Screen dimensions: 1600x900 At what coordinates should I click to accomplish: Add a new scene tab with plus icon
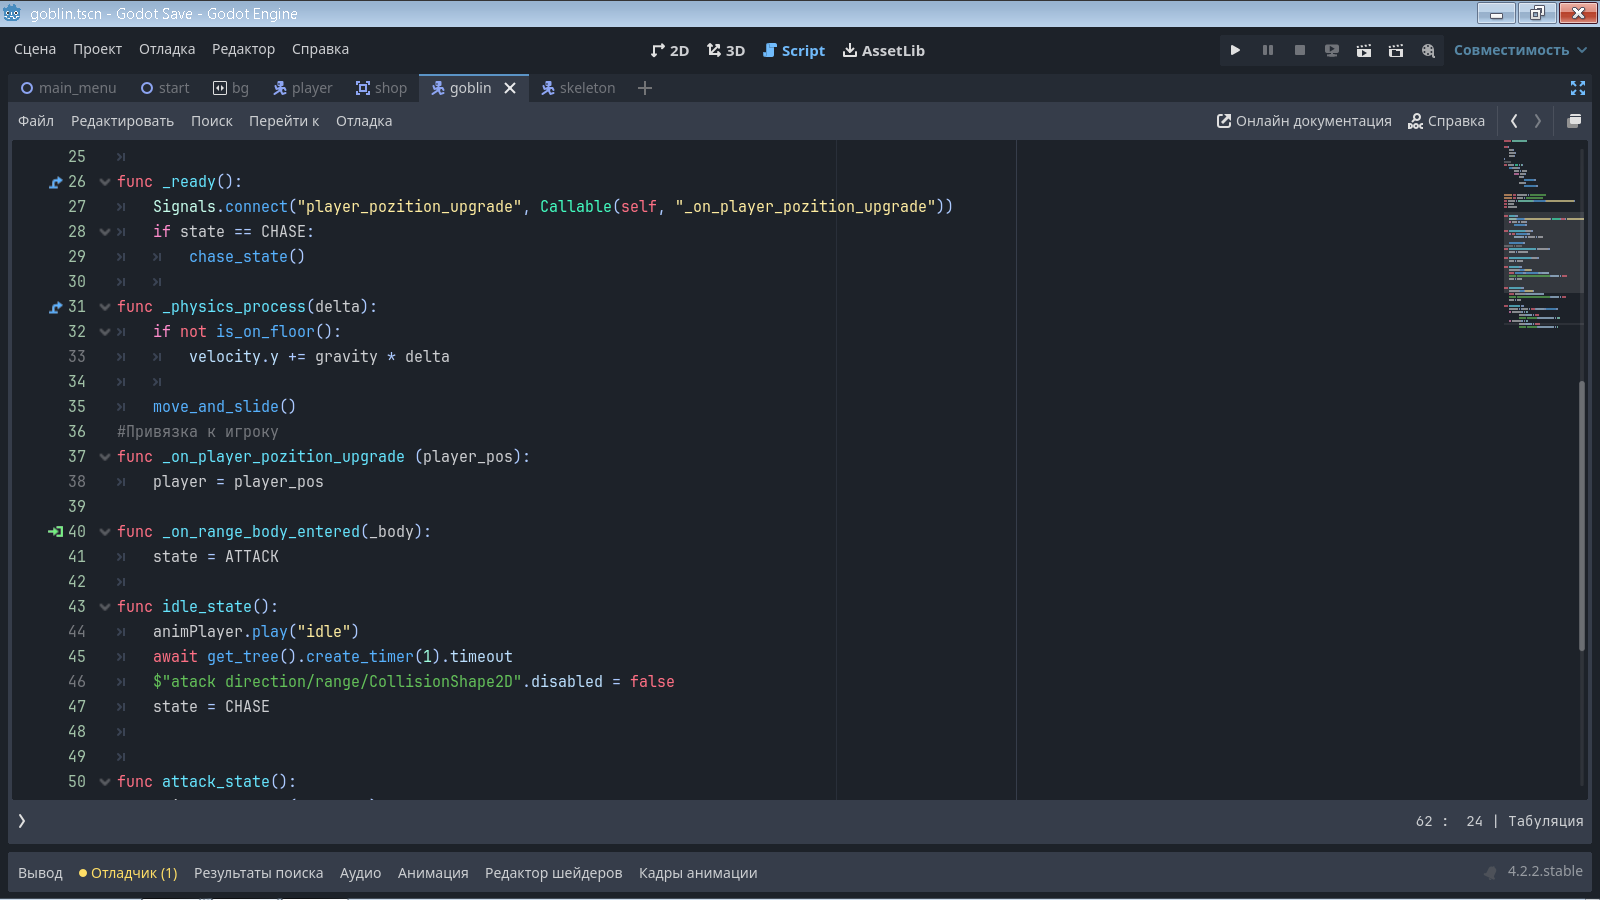tap(645, 88)
